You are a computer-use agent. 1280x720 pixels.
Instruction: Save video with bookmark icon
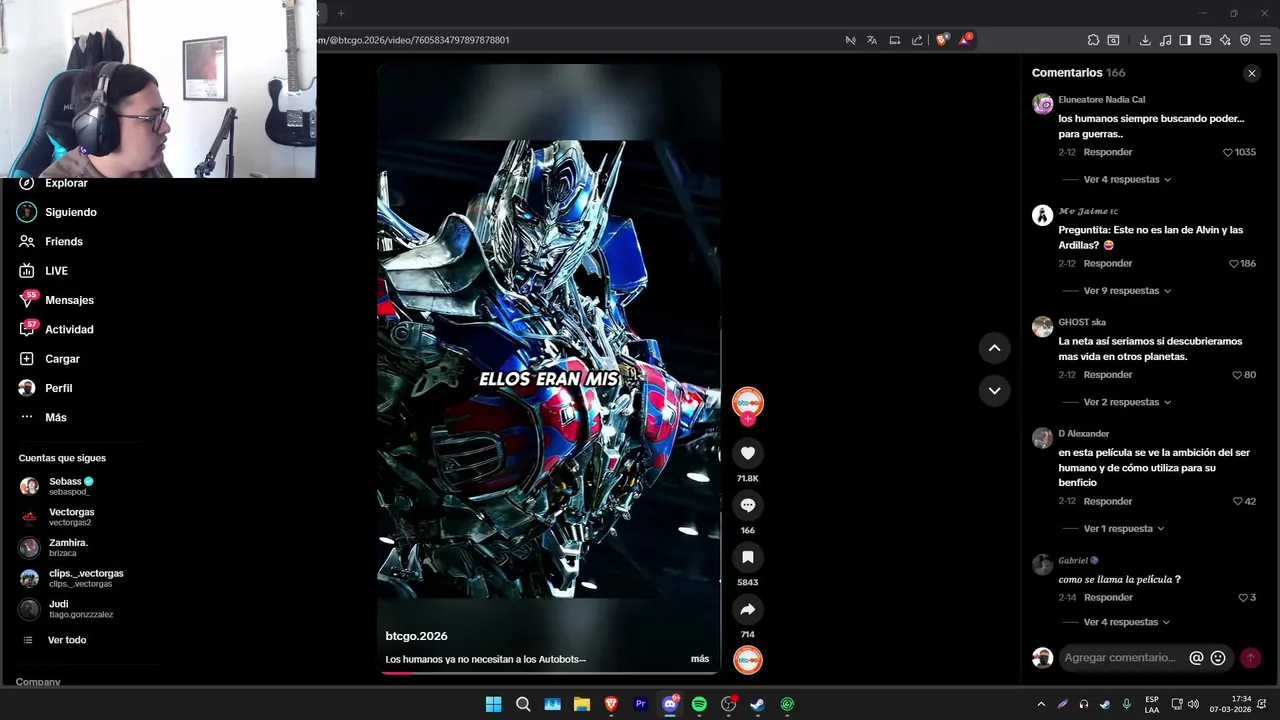[x=747, y=557]
